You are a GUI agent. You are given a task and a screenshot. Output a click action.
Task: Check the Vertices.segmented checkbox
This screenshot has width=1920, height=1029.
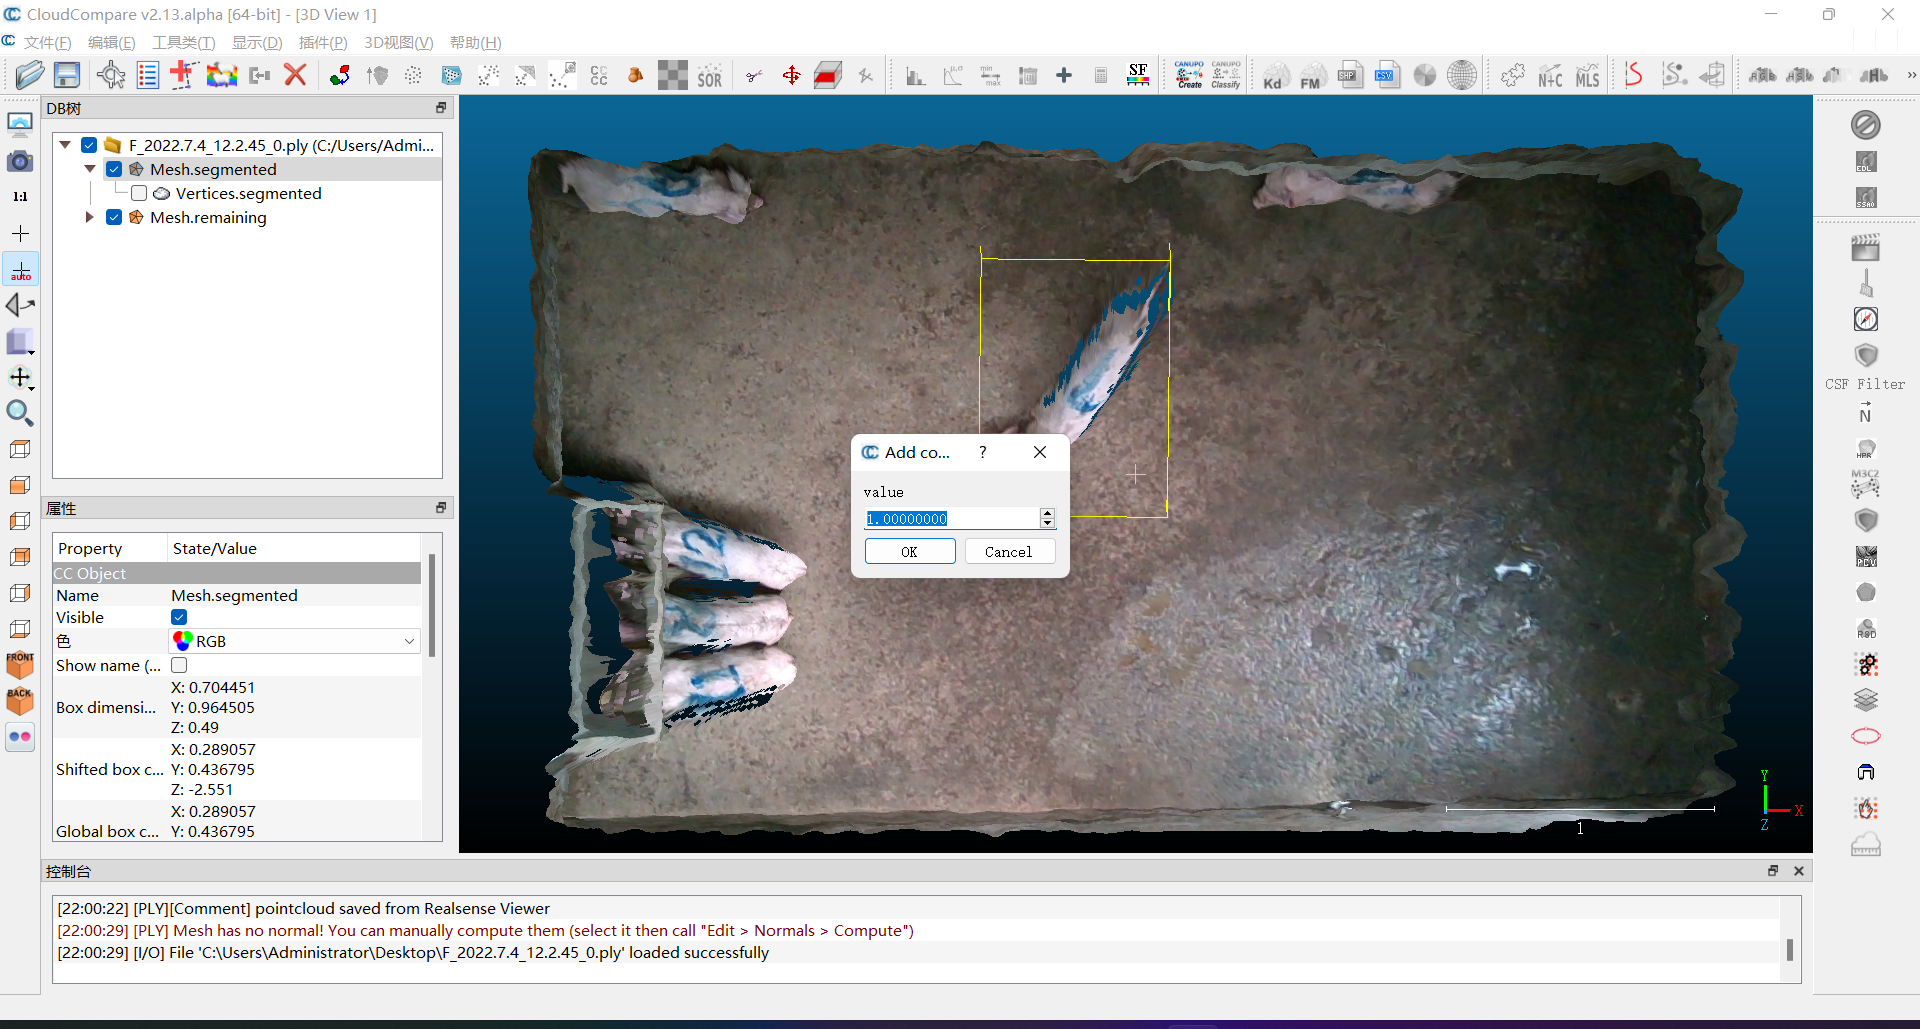point(139,193)
